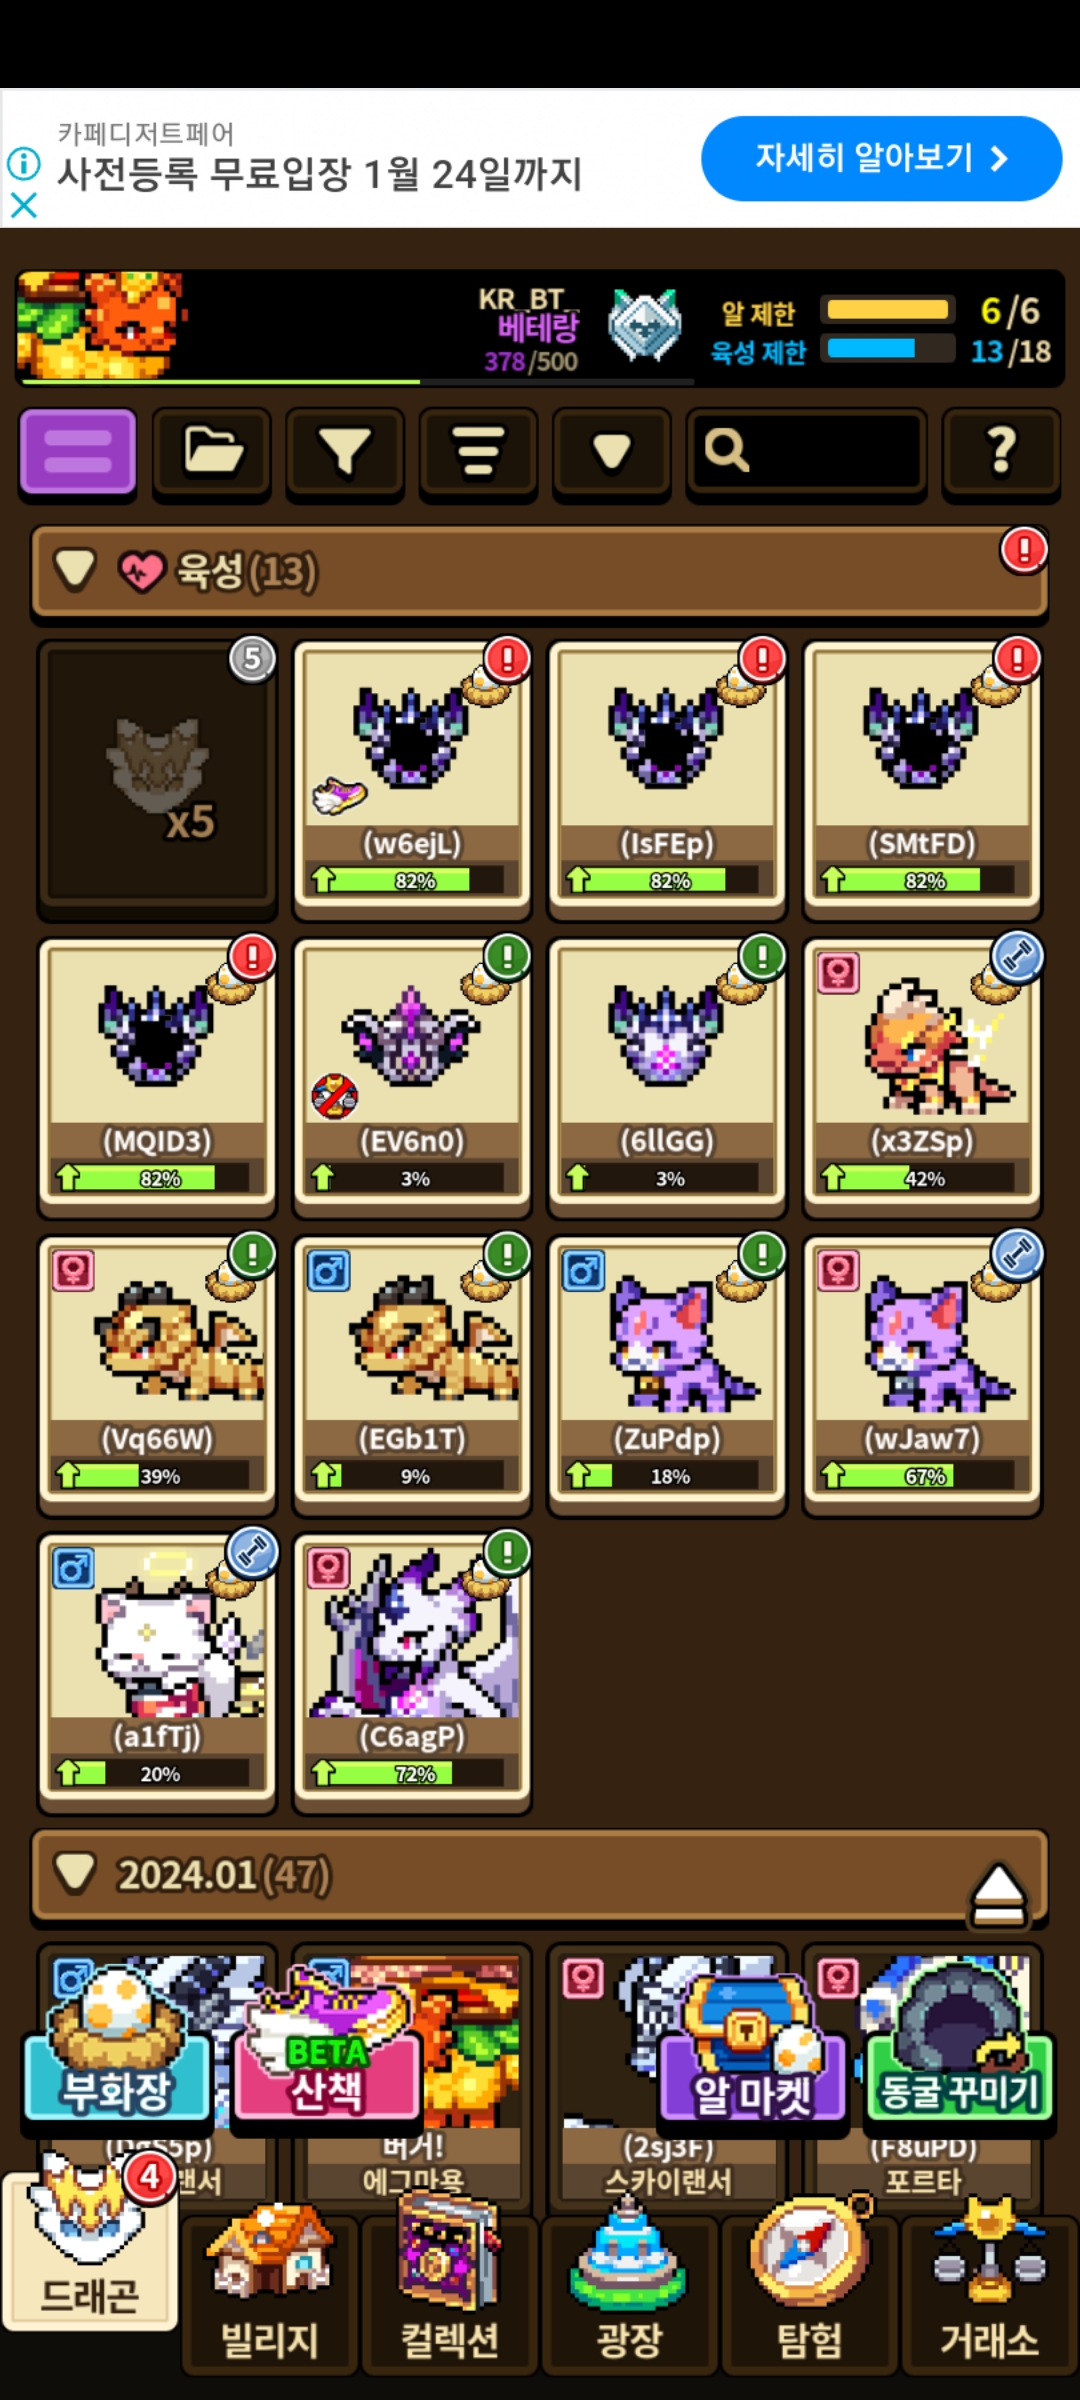Open the 알 마켓 egg market icon
This screenshot has width=1080, height=2400.
click(753, 2041)
